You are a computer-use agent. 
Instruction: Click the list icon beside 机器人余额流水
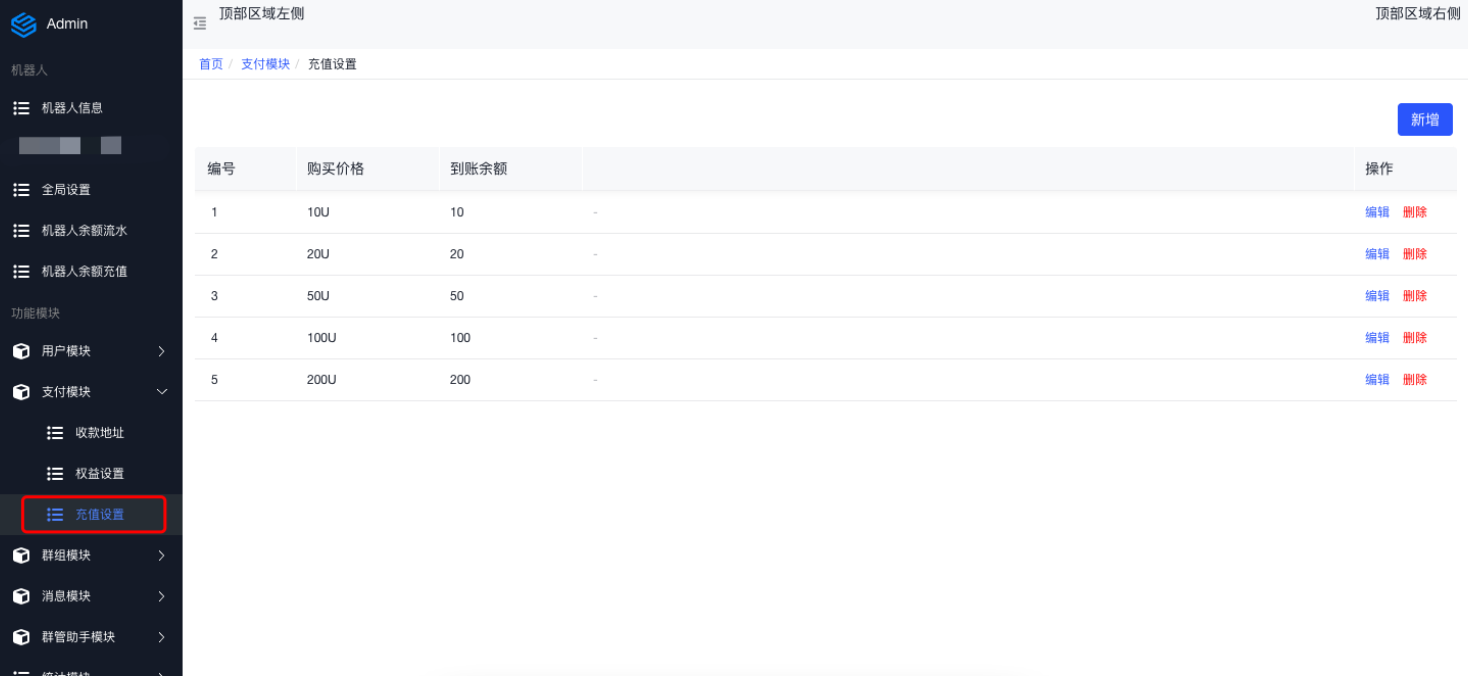[21, 231]
